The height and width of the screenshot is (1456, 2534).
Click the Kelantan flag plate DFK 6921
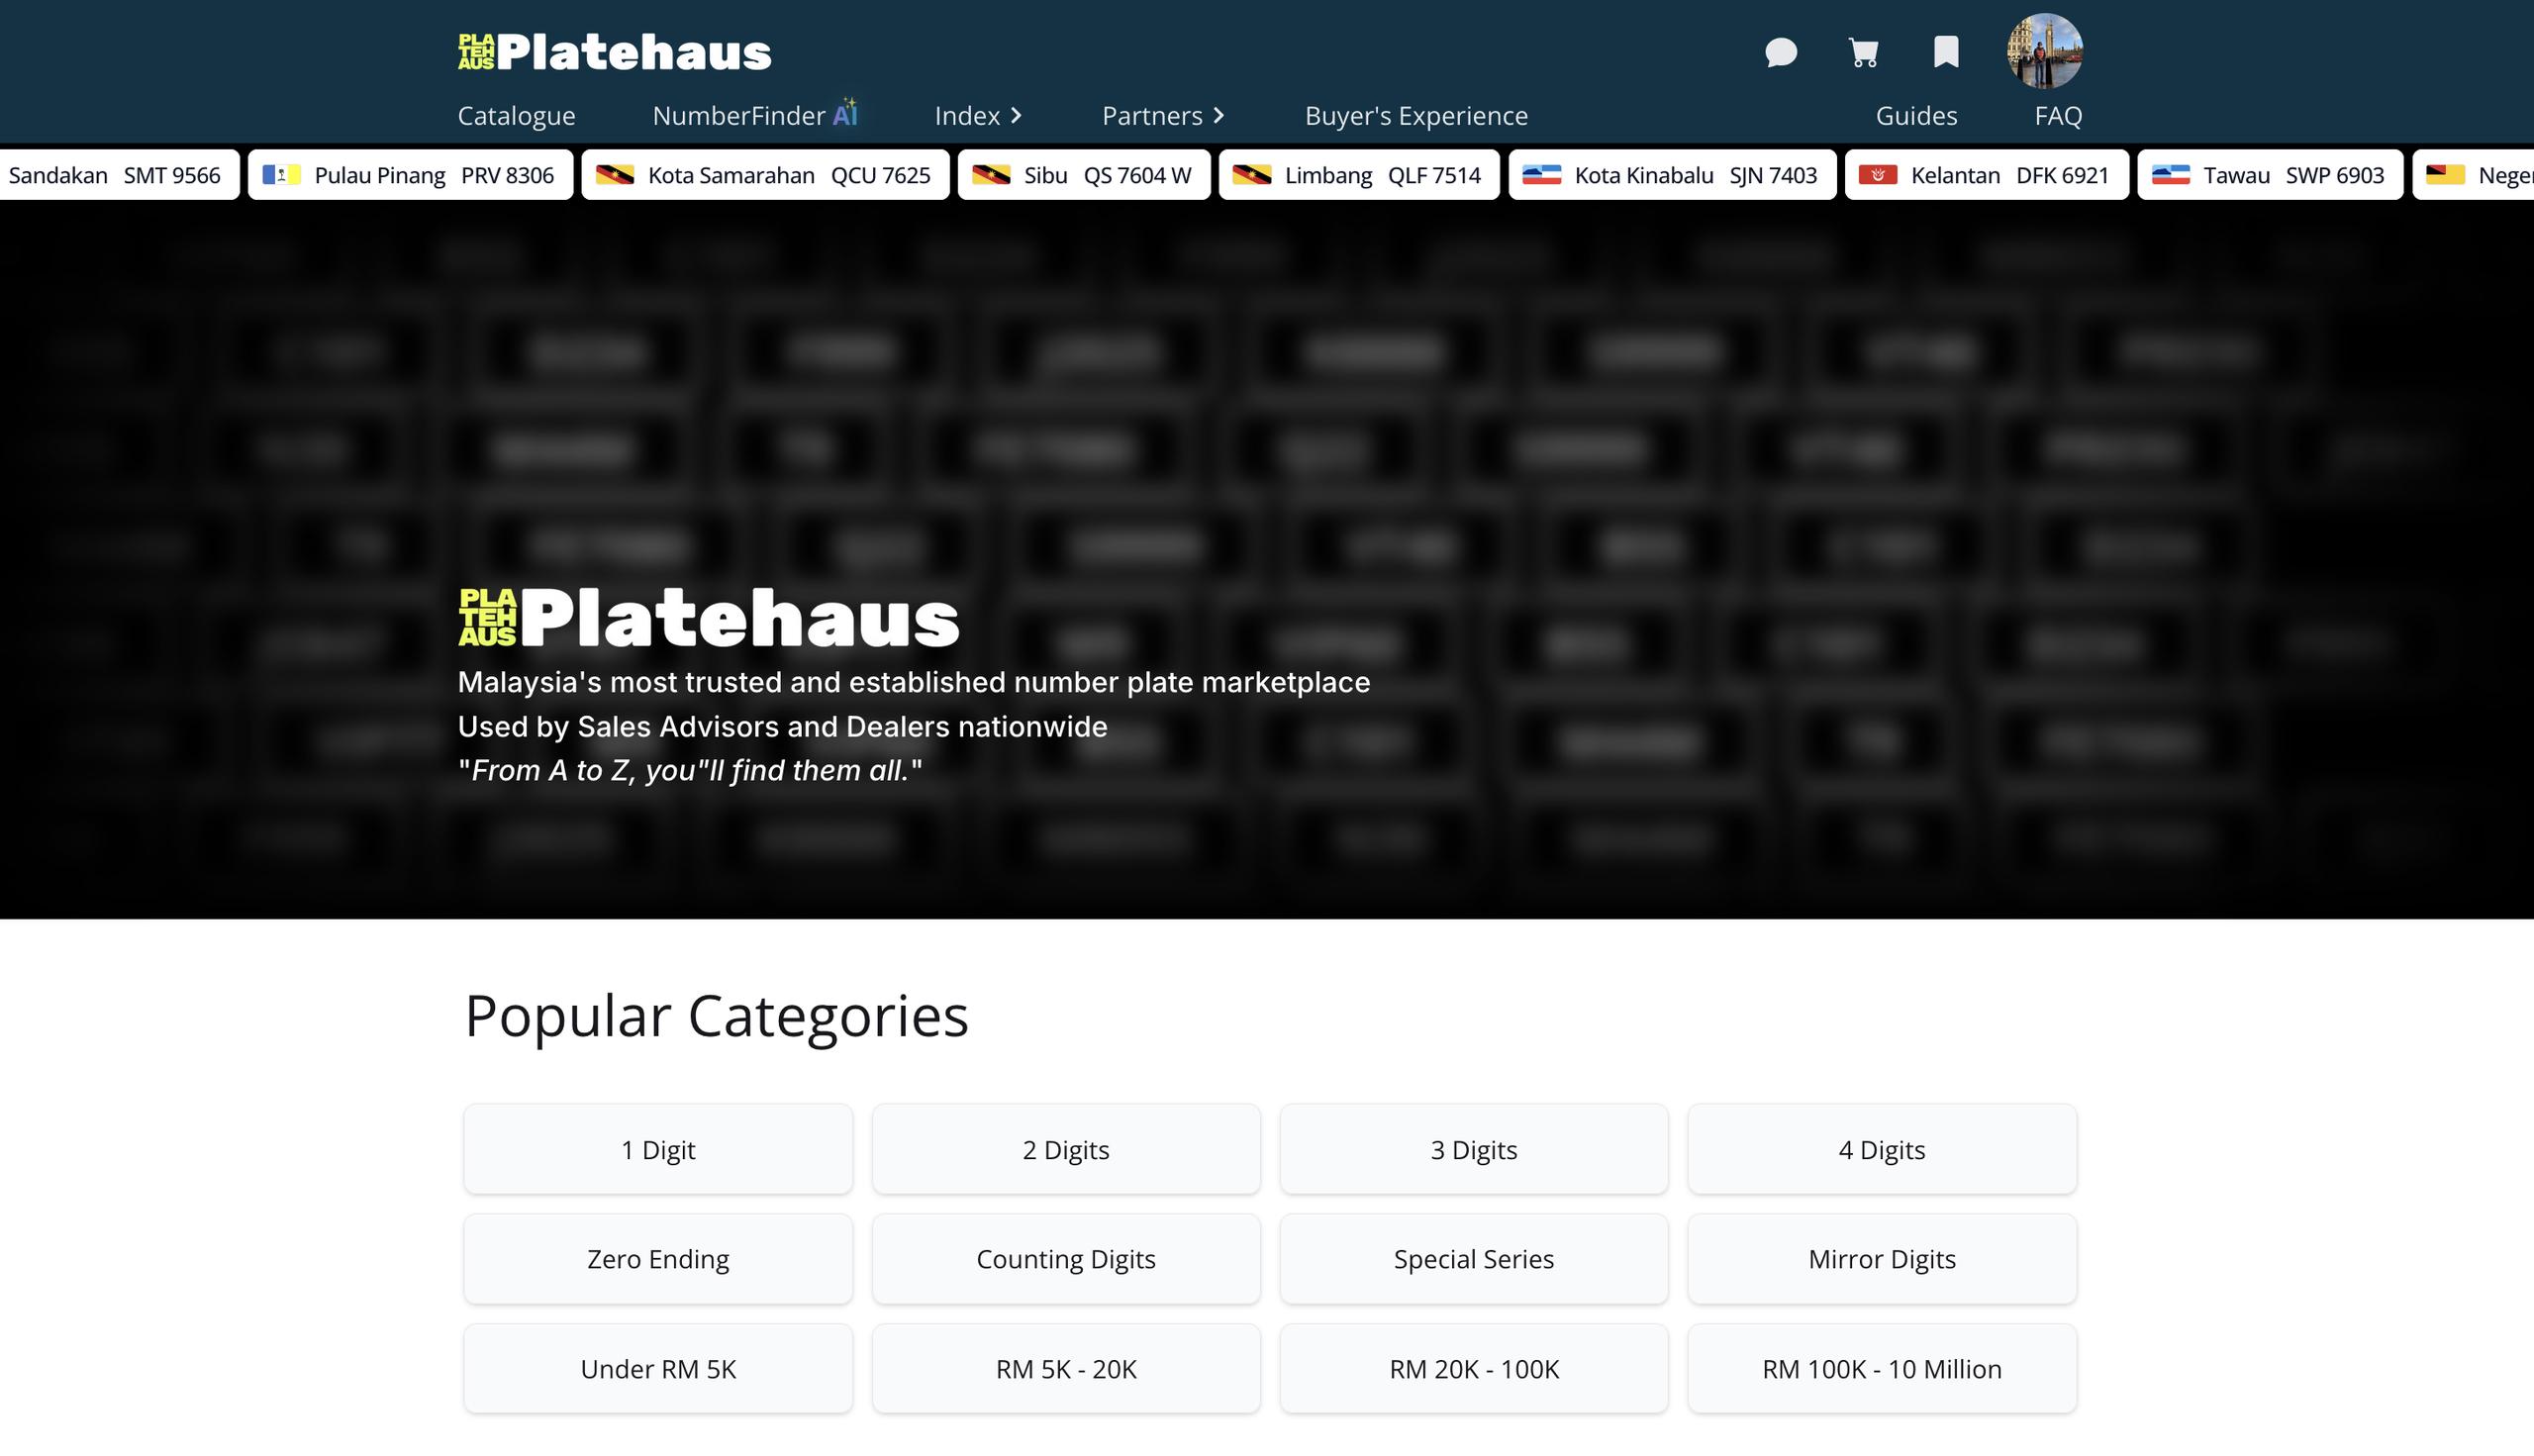(1986, 175)
